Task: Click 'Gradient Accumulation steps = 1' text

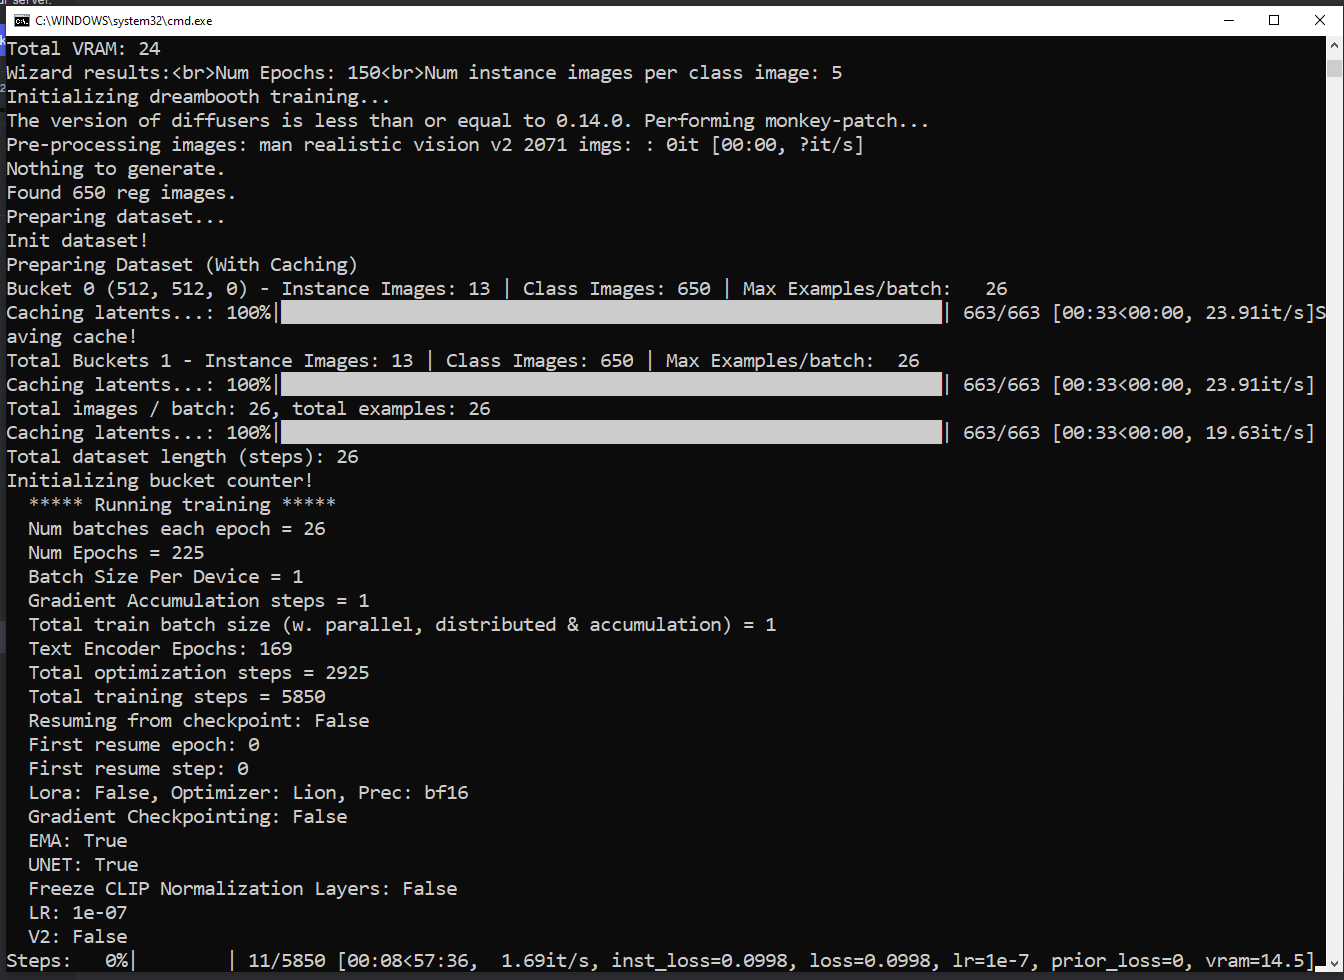Action: point(199,601)
